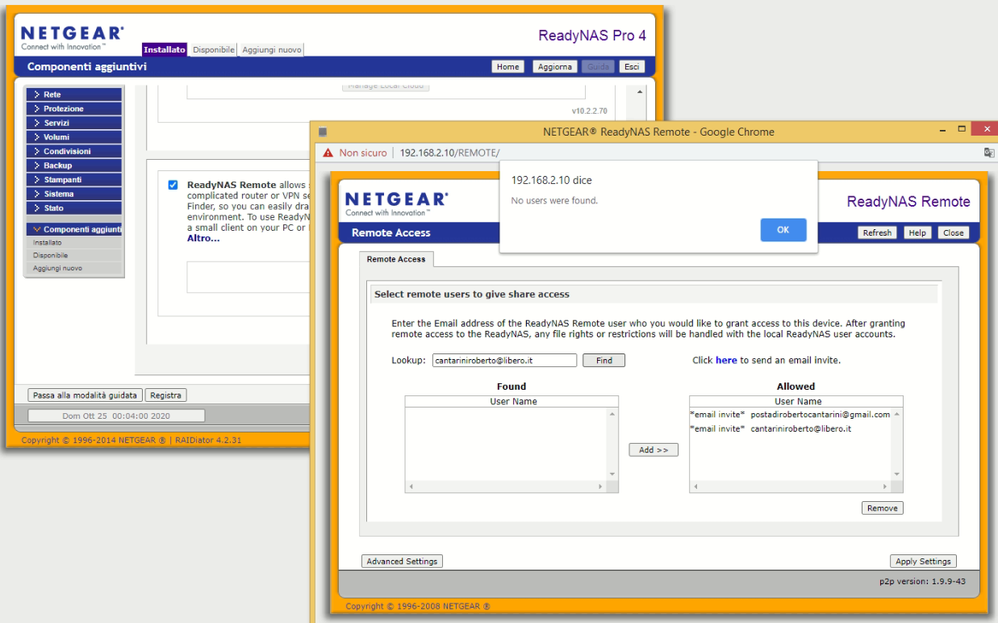Image resolution: width=998 pixels, height=623 pixels.
Task: Click the 'Non sicuro' warning triangle icon
Action: pyautogui.click(x=328, y=153)
